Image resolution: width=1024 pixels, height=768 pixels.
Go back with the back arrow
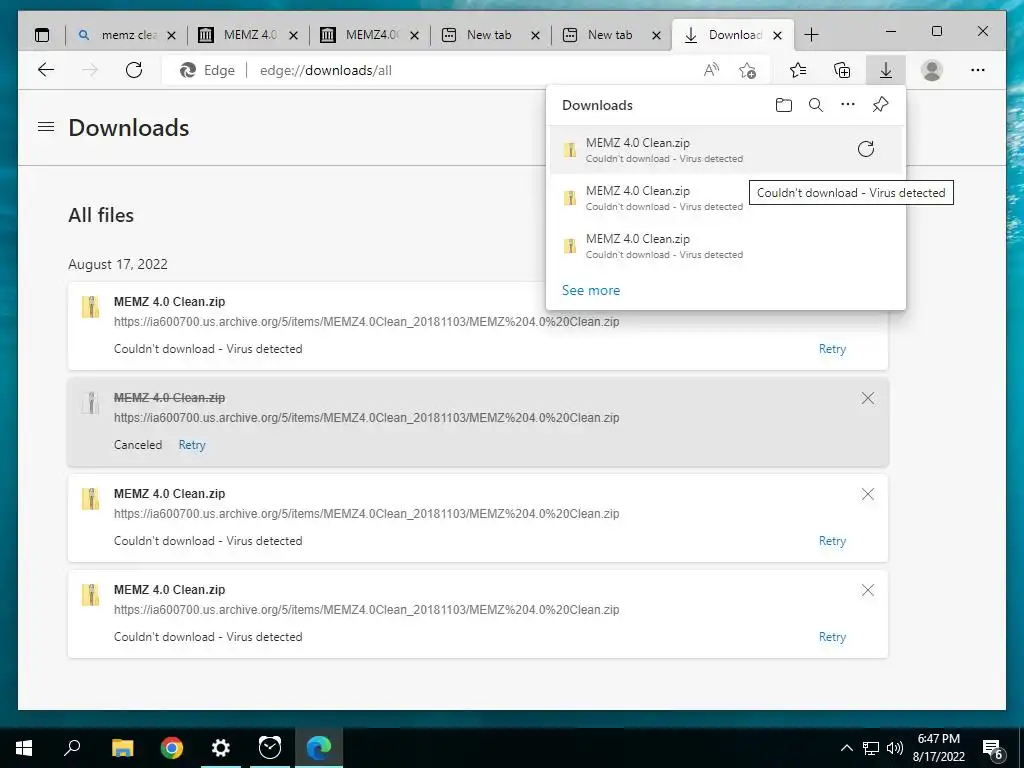point(46,70)
